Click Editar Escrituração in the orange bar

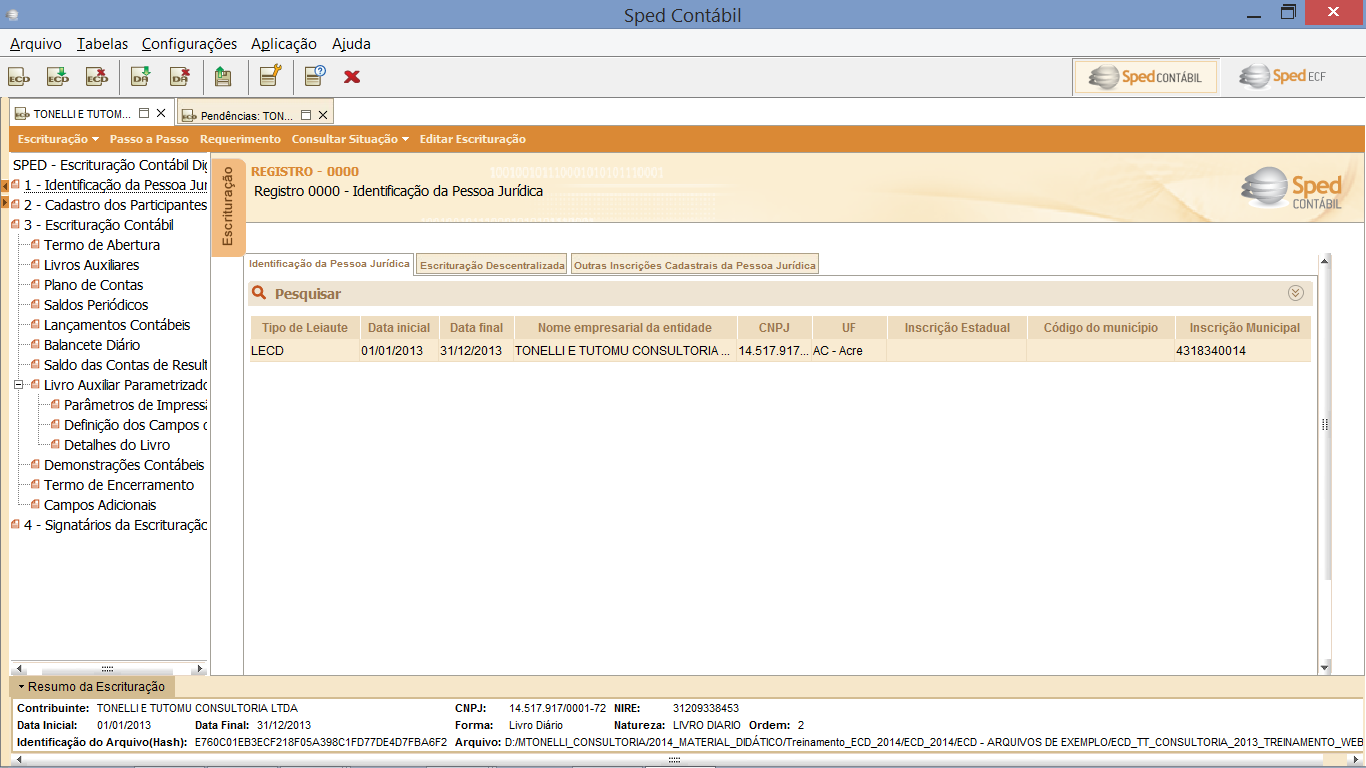click(x=472, y=139)
